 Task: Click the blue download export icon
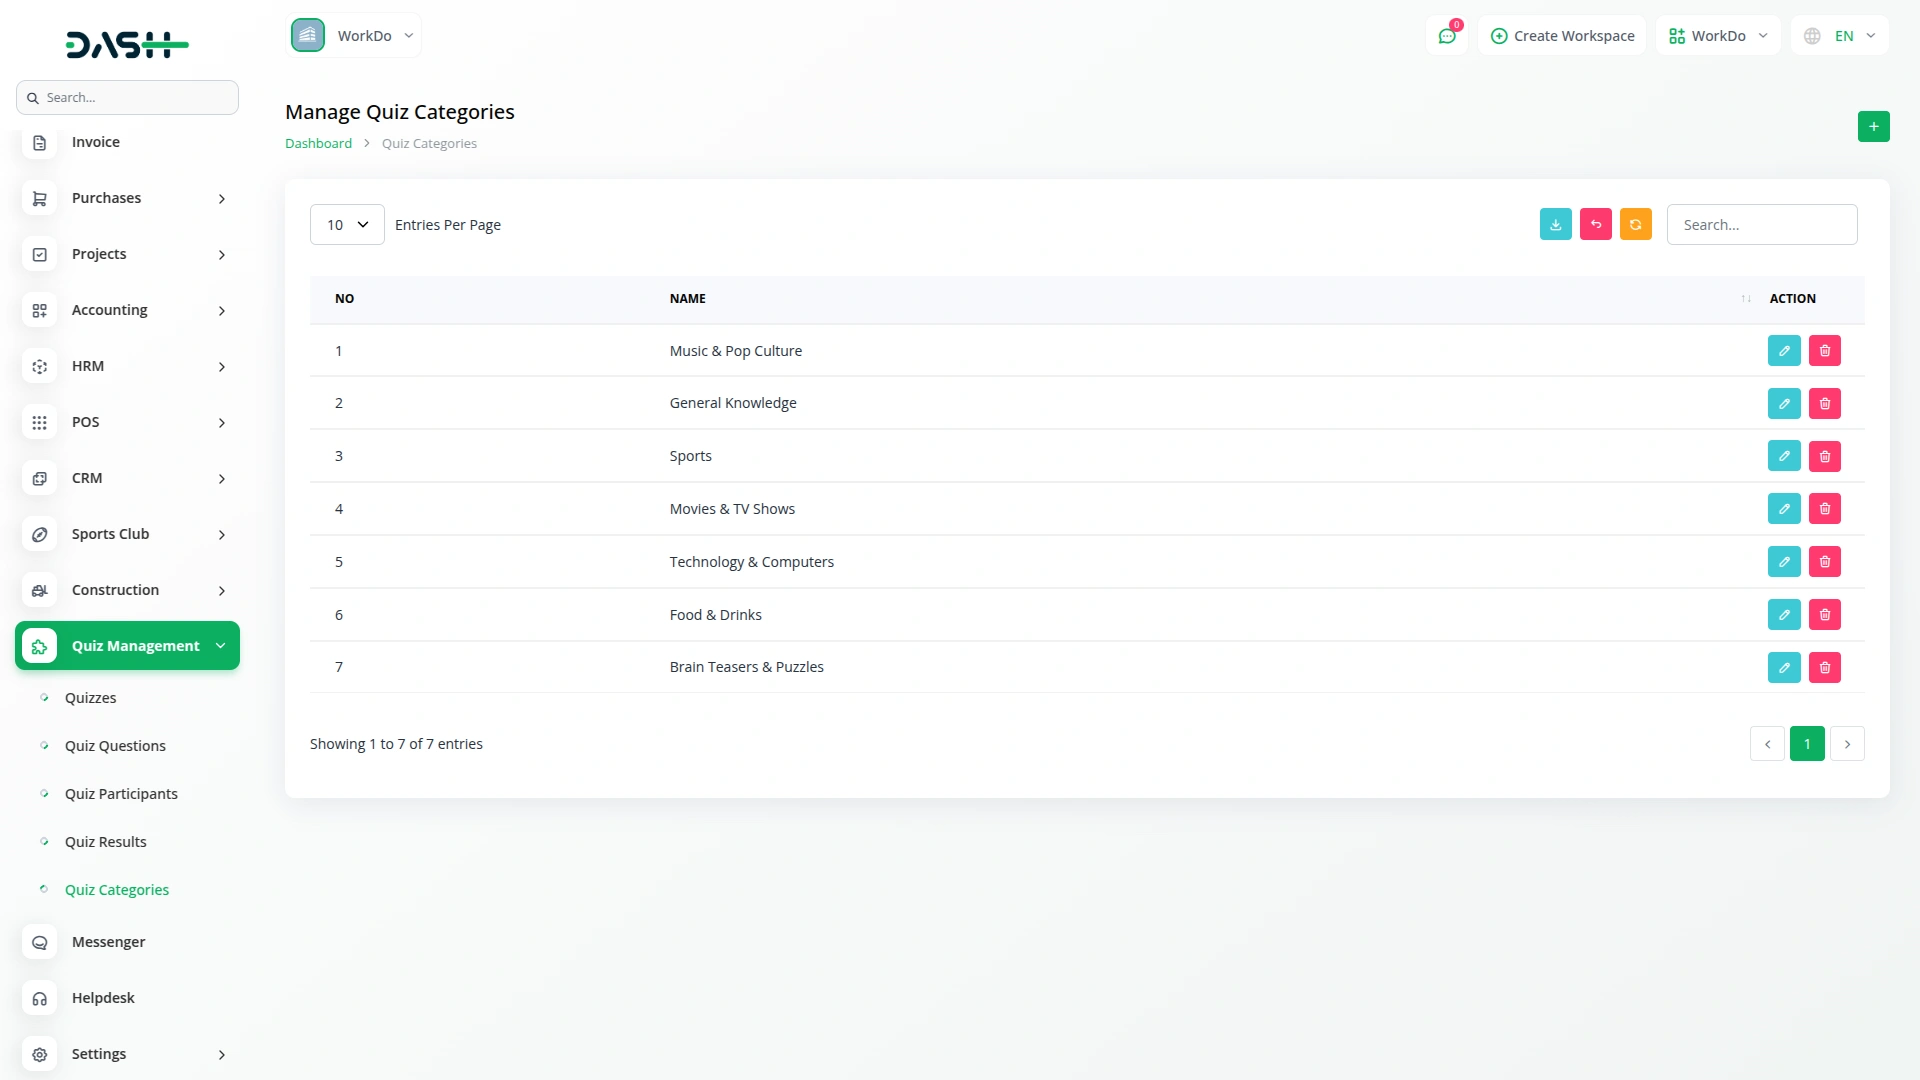(1555, 225)
